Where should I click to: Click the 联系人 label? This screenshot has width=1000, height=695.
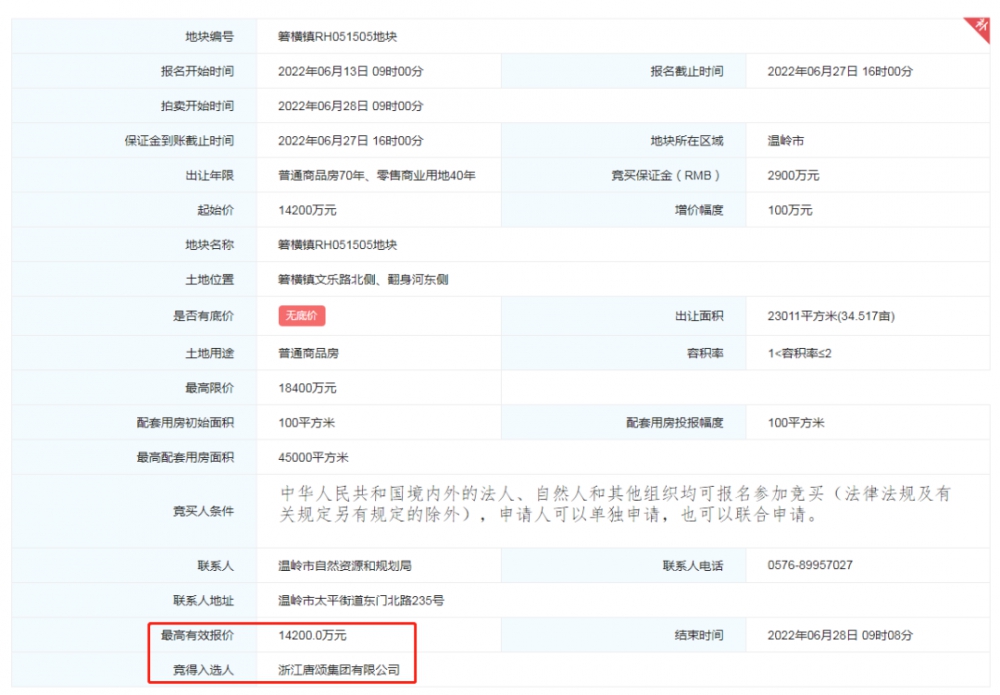[216, 566]
